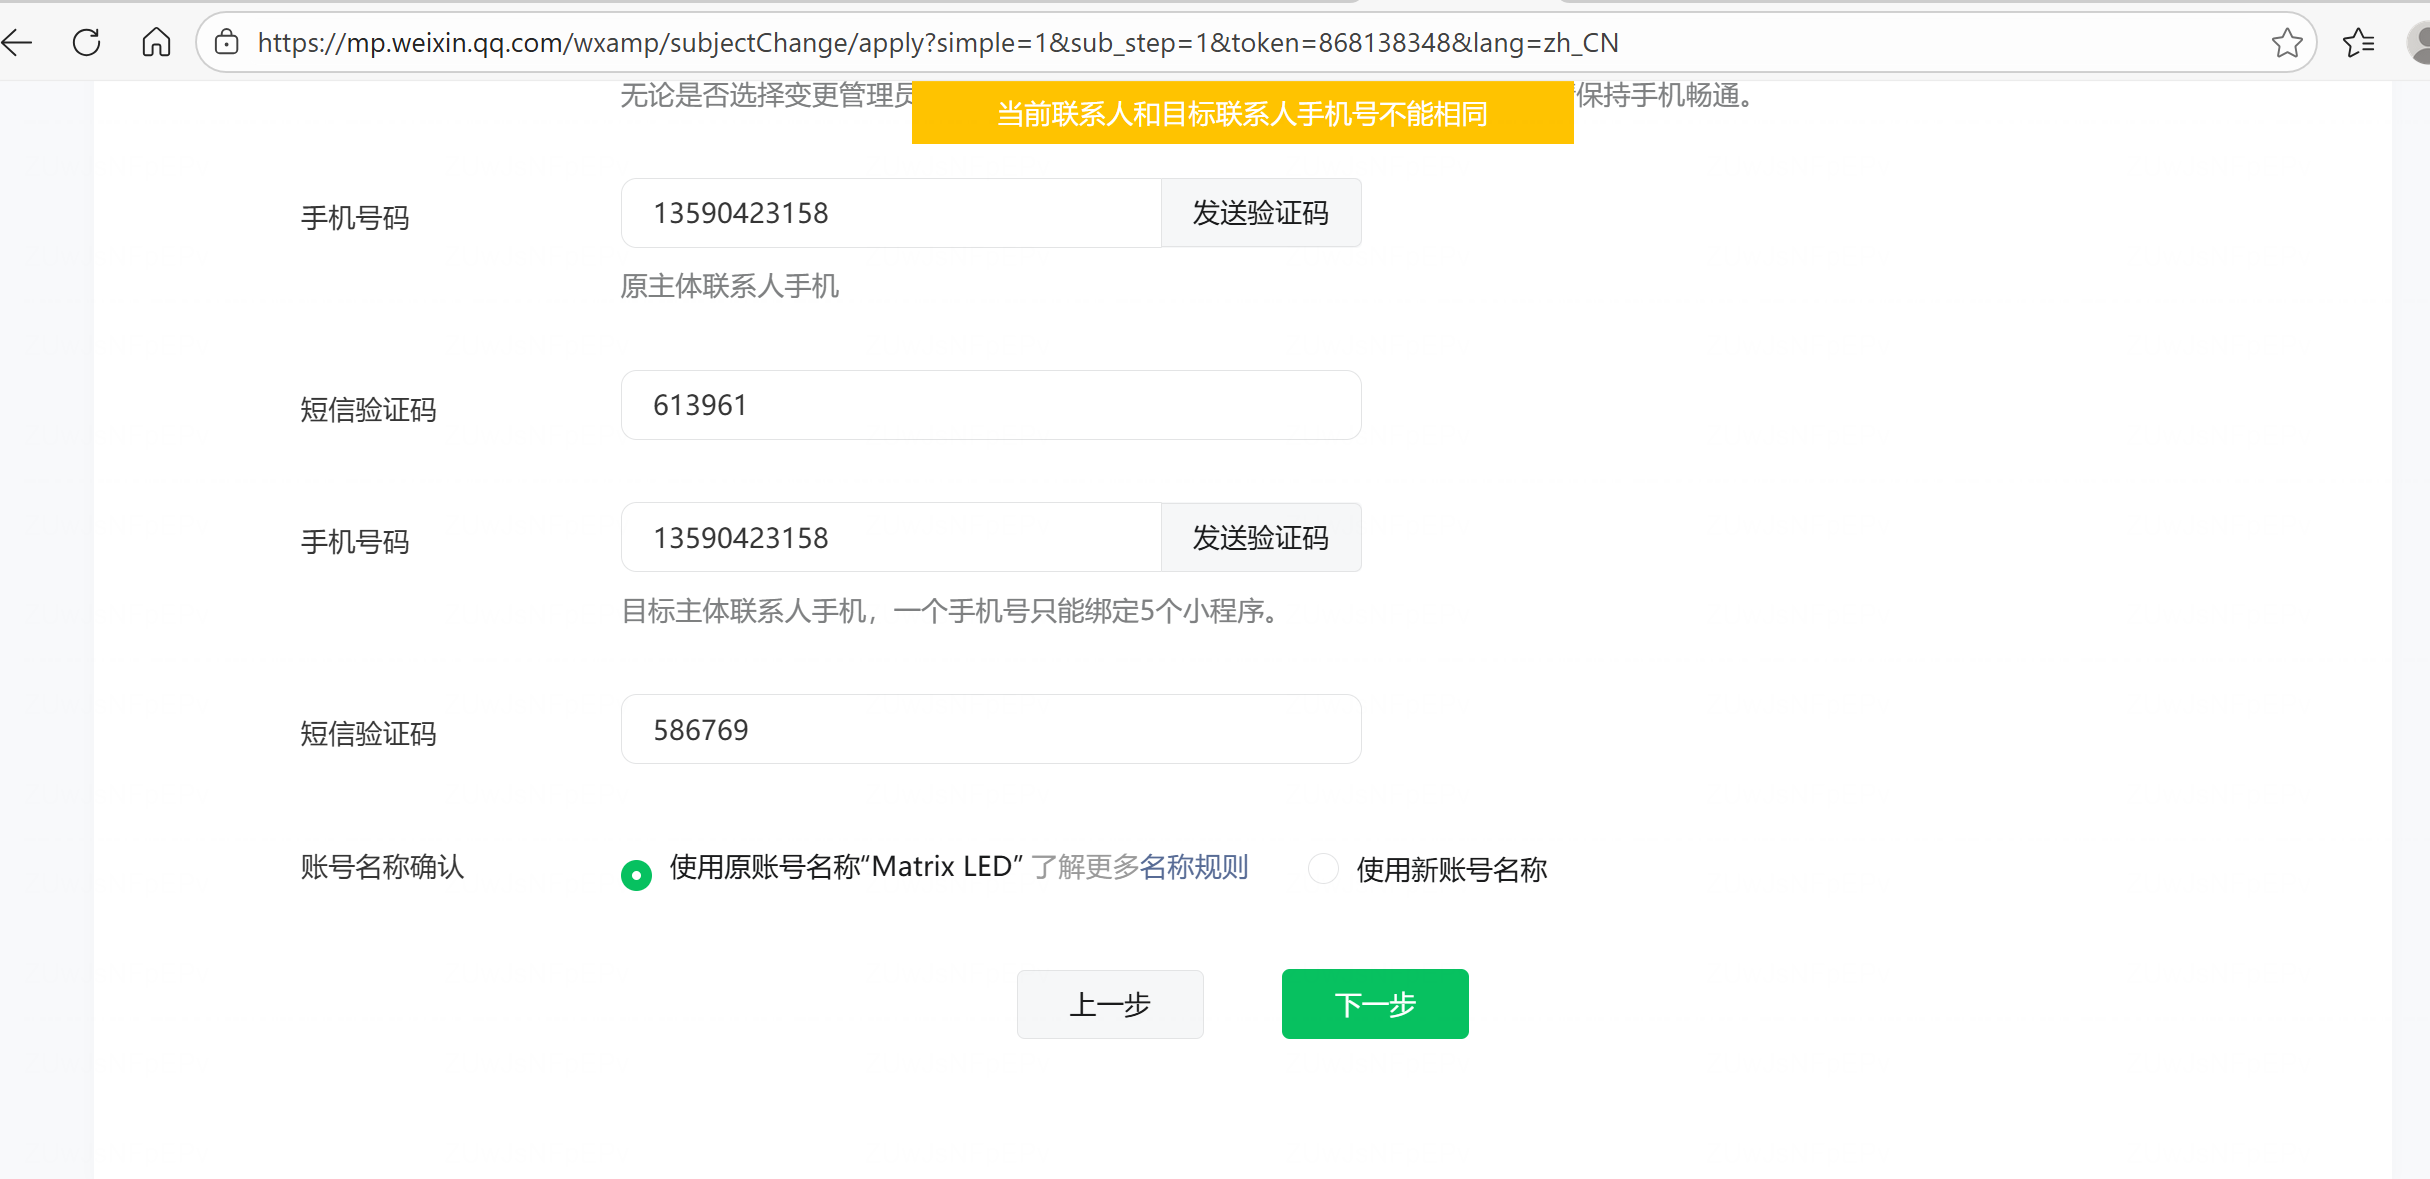
Task: Click the browser address bar URL
Action: 937,43
